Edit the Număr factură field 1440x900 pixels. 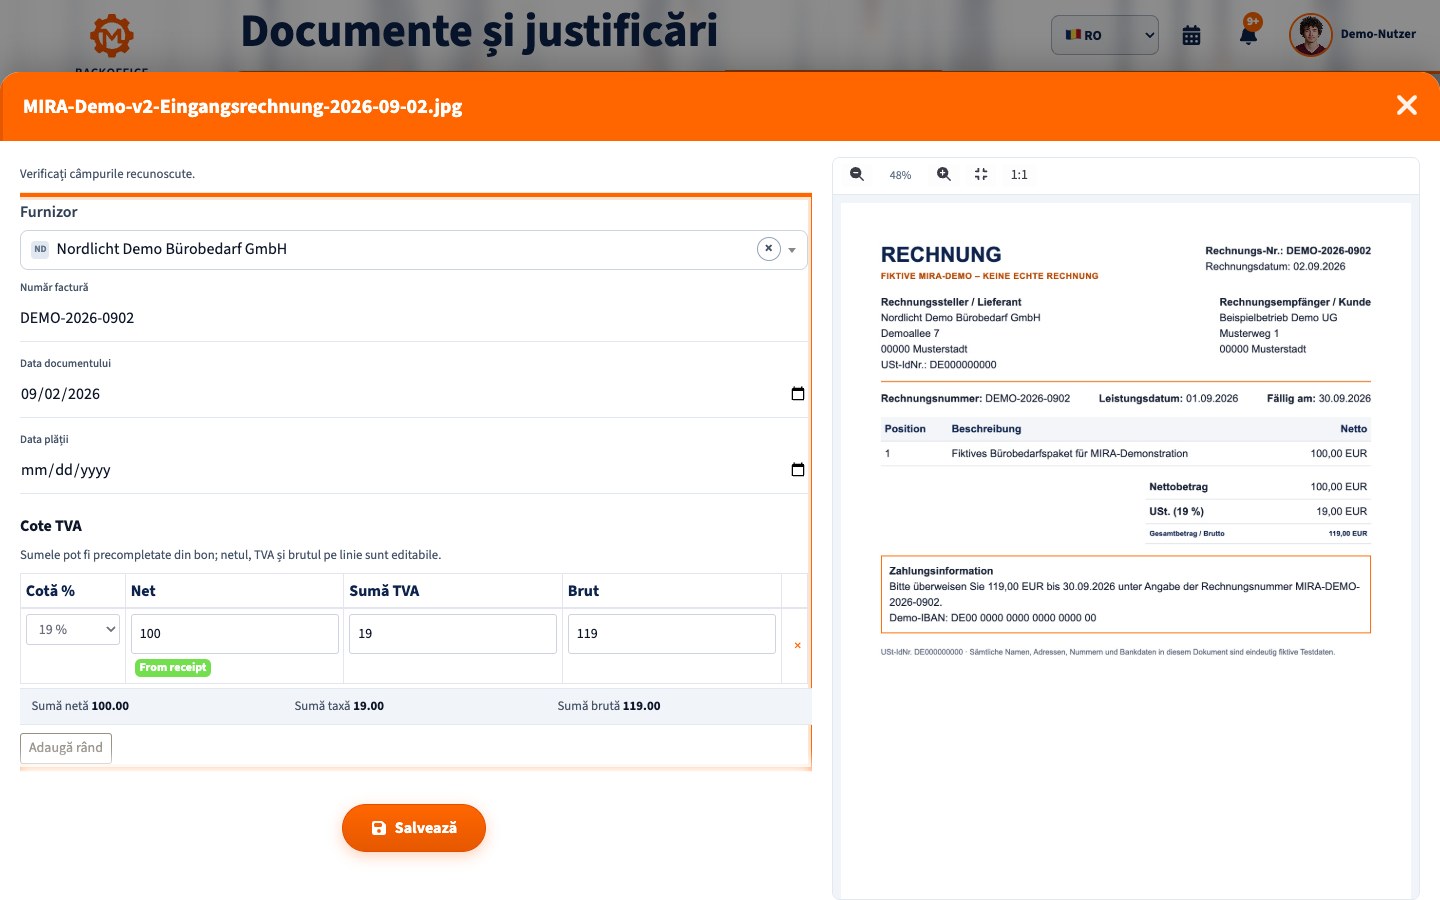[x=413, y=318]
